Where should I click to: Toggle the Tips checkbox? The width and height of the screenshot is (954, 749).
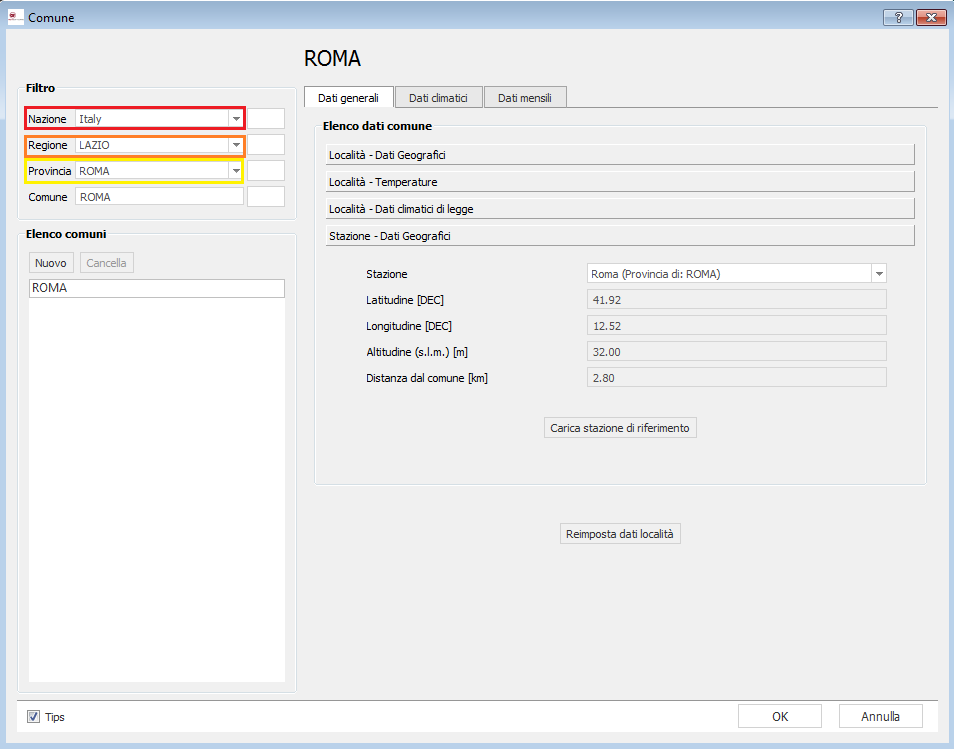point(34,717)
